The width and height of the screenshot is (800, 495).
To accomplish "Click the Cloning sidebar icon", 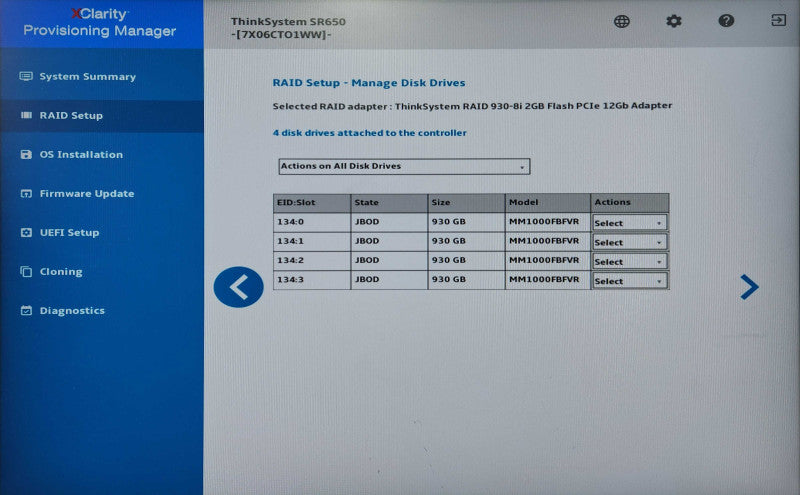I will (26, 271).
